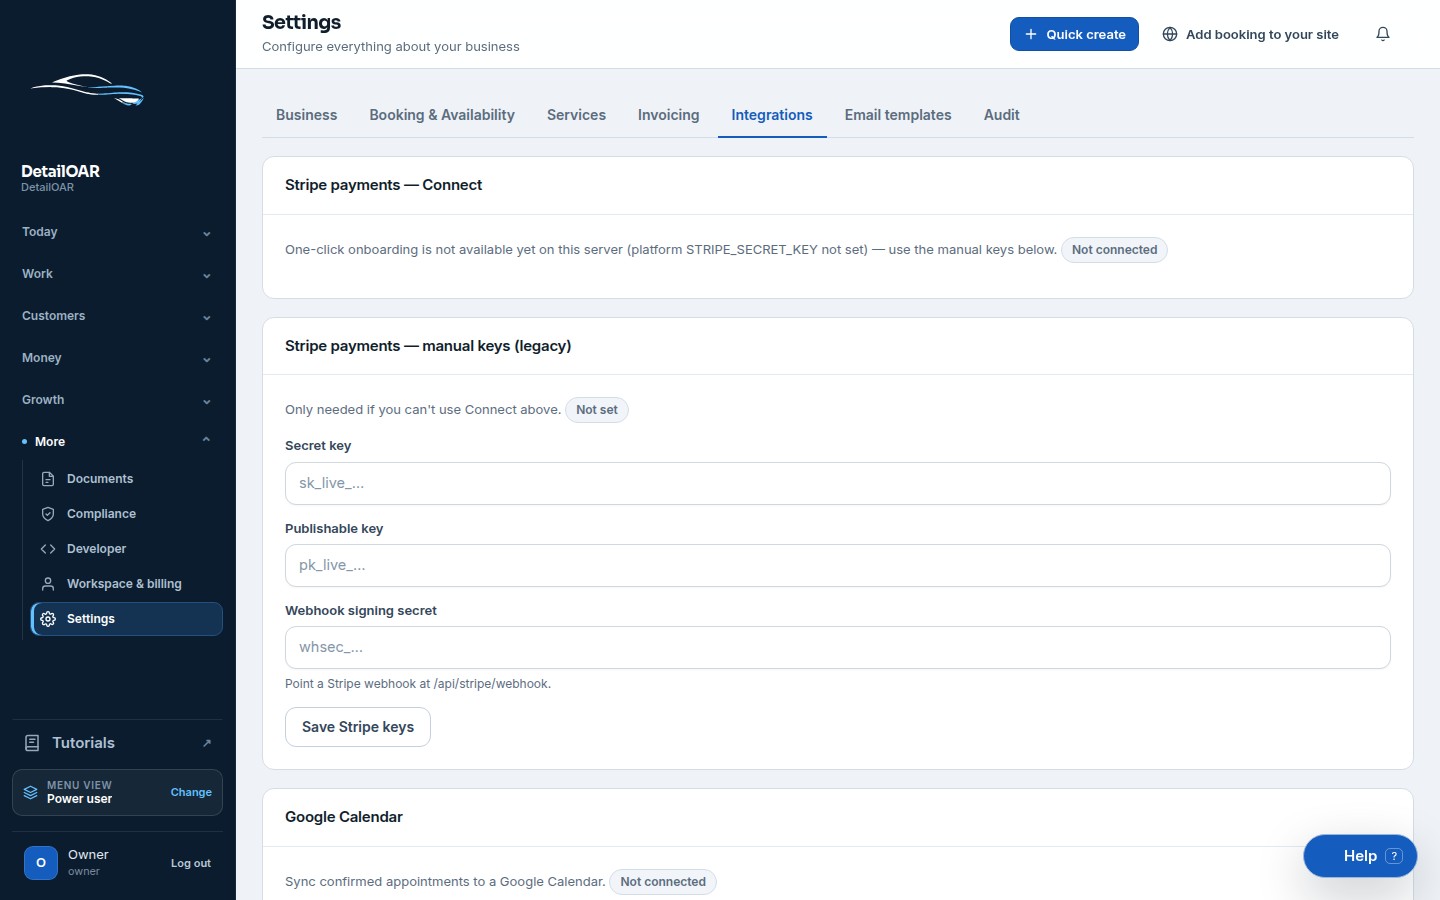Click Add booking to your site

(1250, 34)
